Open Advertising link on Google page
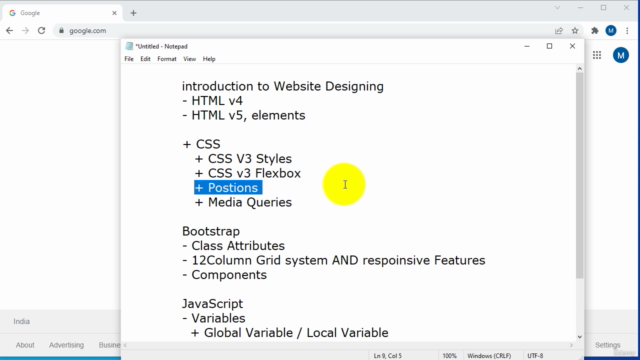Image resolution: width=640 pixels, height=360 pixels. click(x=66, y=345)
